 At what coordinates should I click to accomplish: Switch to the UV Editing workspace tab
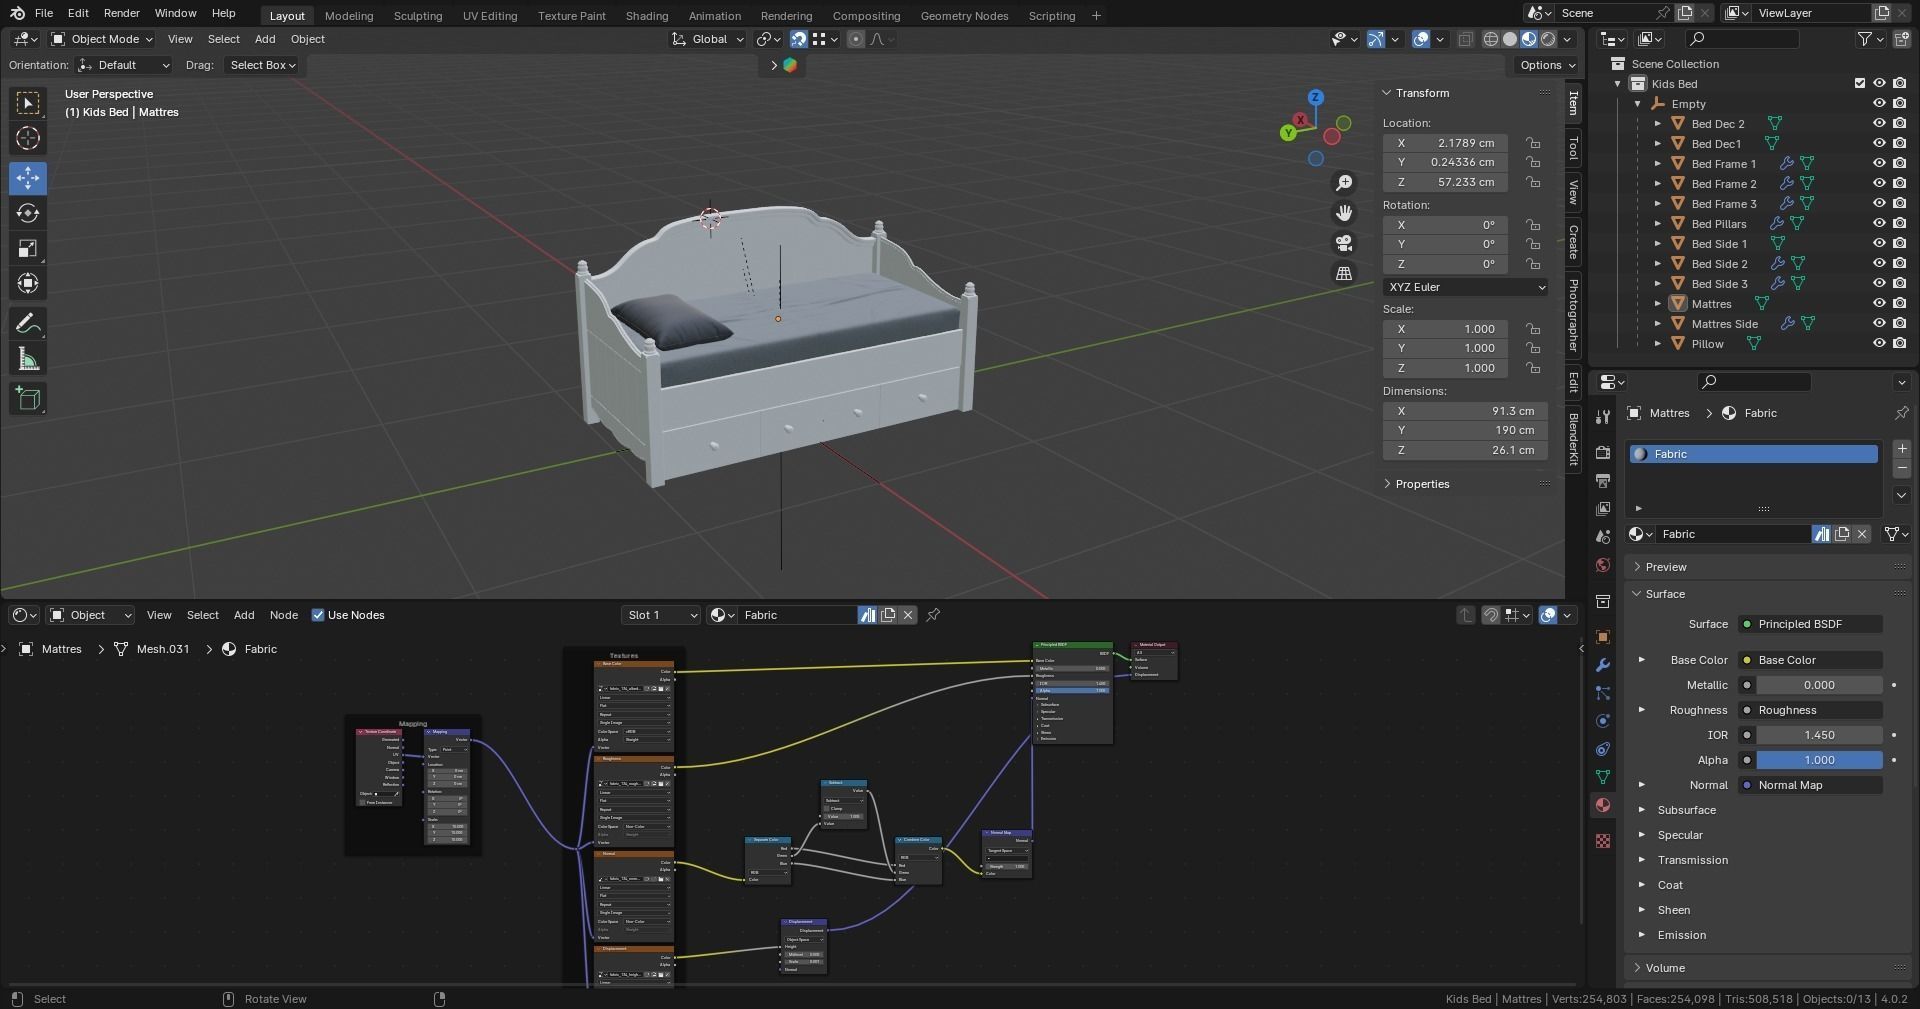click(x=490, y=16)
